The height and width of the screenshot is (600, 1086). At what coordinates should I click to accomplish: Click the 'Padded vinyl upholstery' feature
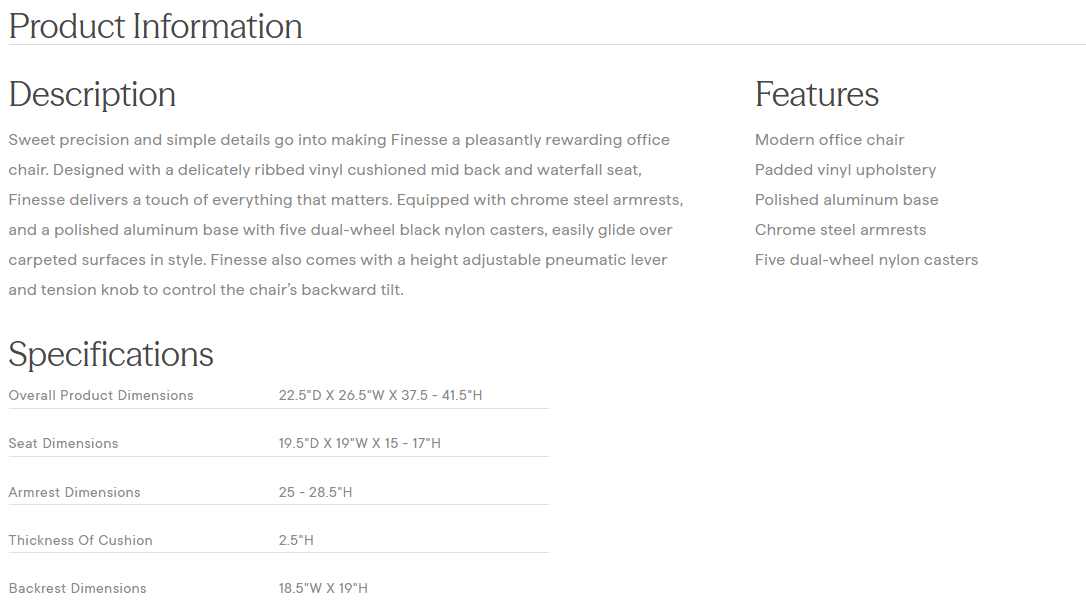point(845,170)
